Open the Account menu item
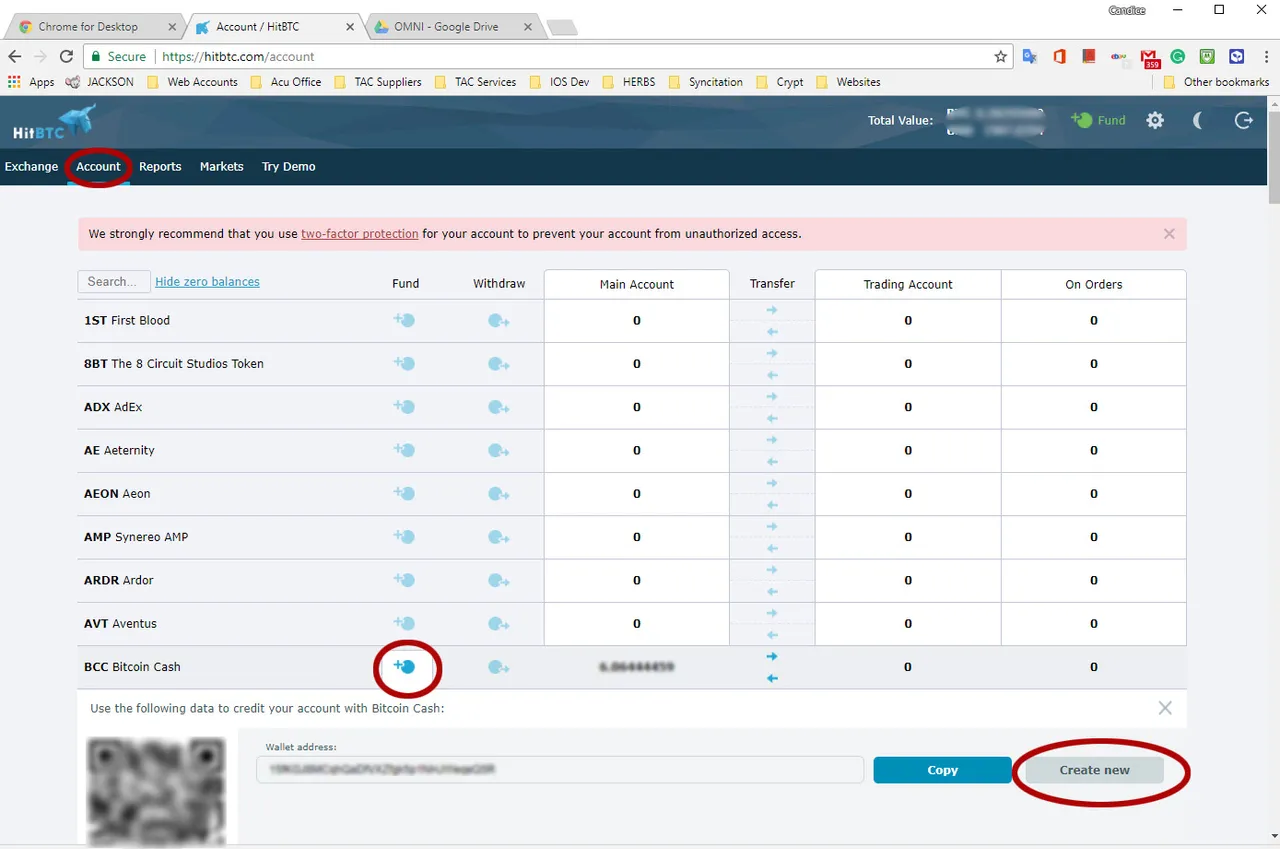The width and height of the screenshot is (1280, 849). pos(98,166)
